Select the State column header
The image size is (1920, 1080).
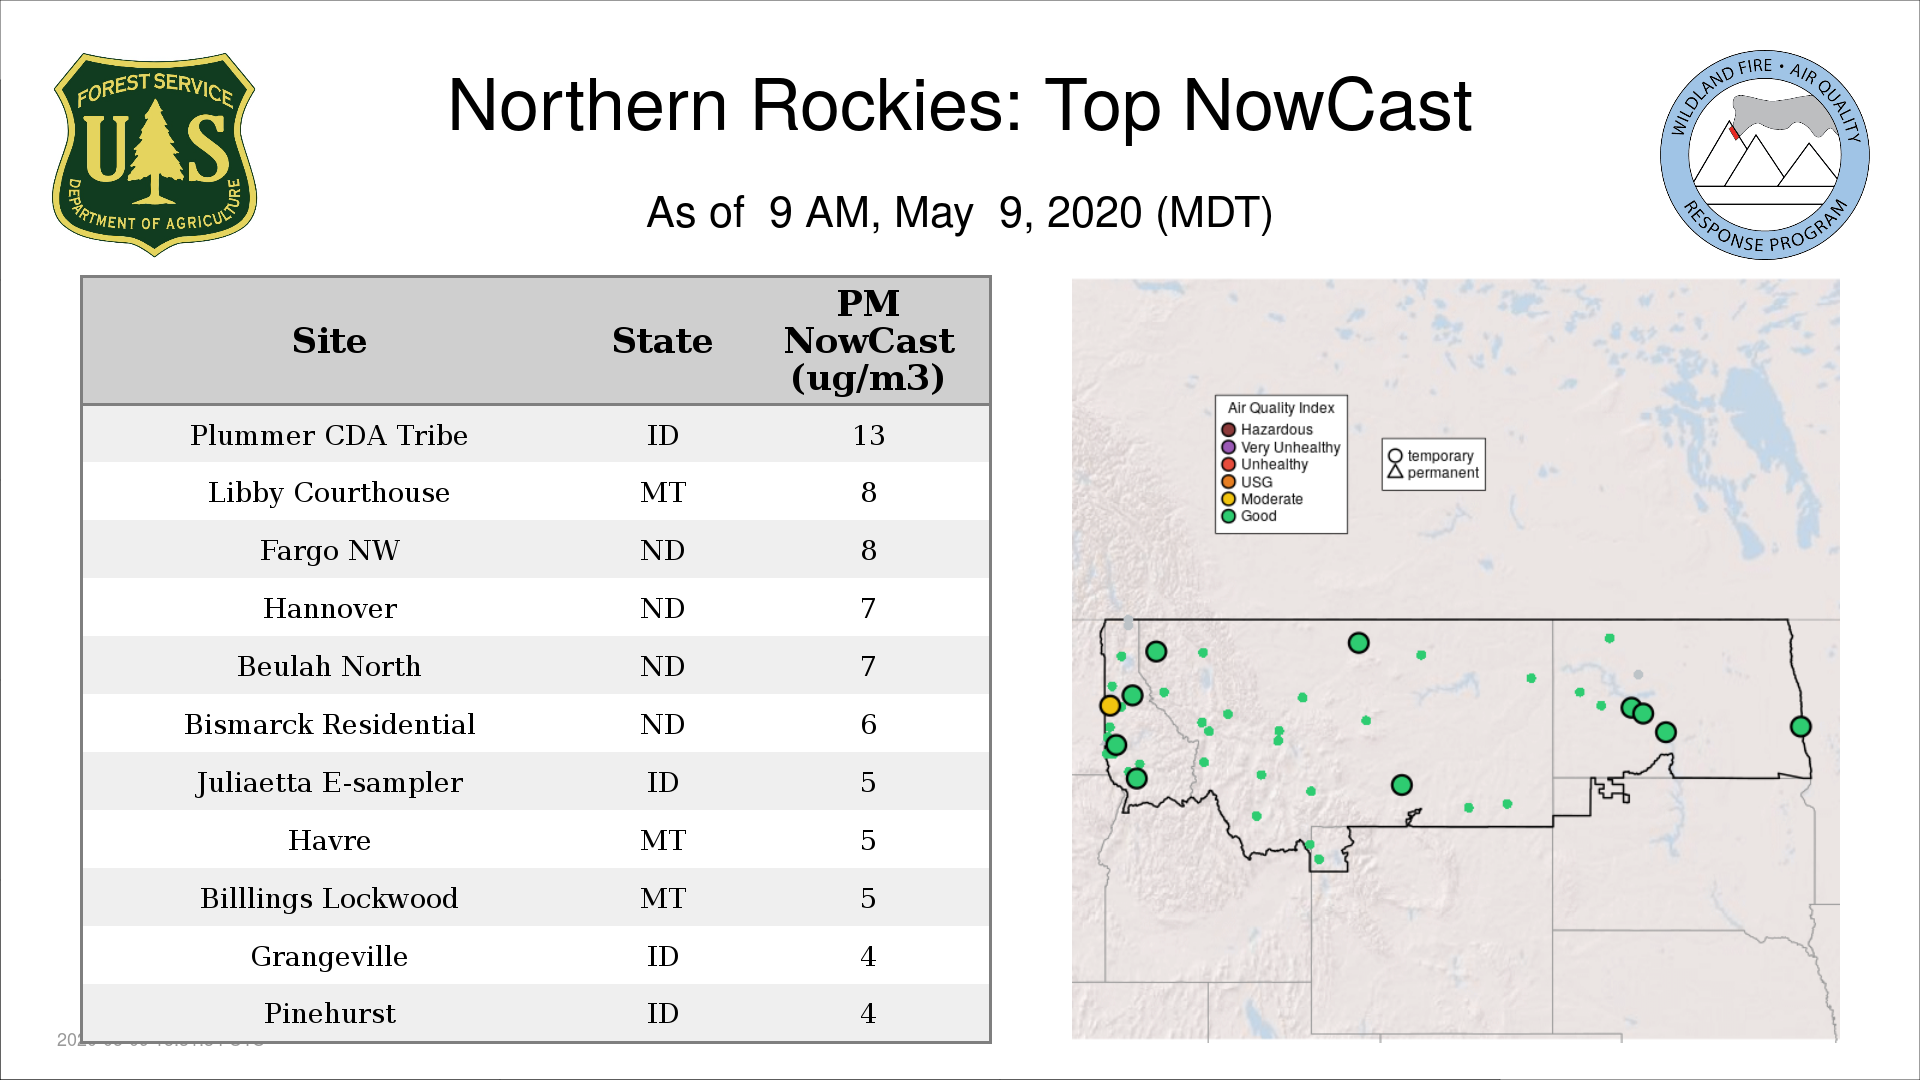[662, 341]
